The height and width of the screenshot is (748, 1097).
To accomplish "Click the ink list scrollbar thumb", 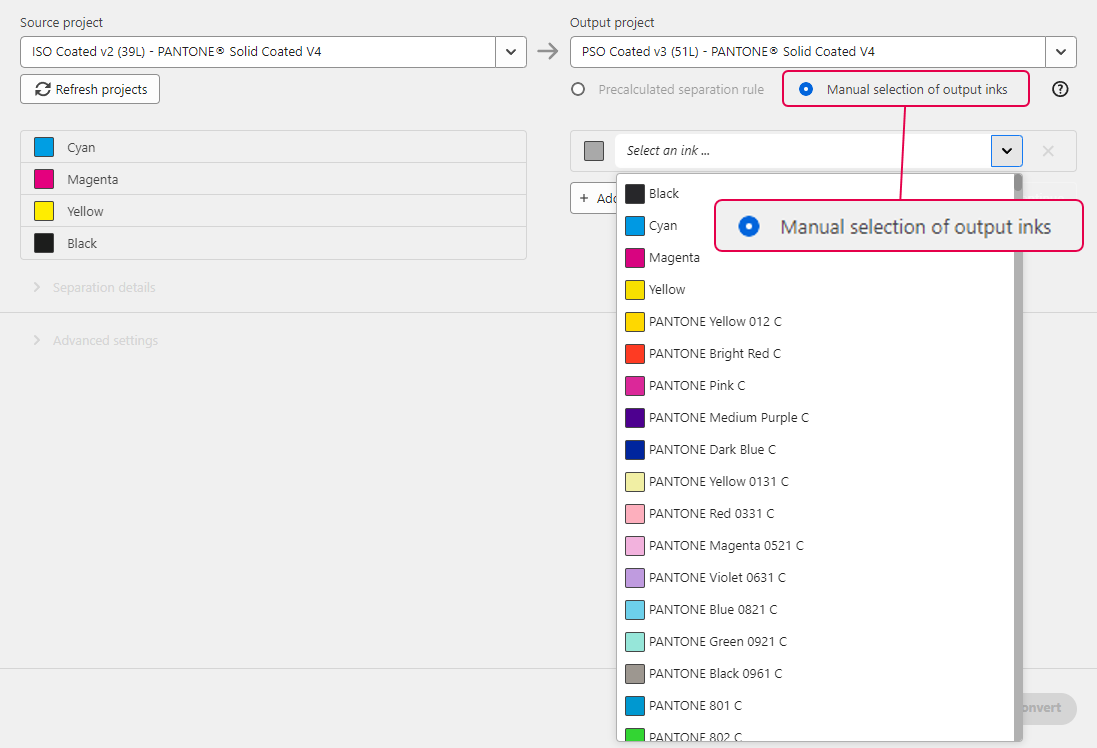I will (x=1018, y=183).
